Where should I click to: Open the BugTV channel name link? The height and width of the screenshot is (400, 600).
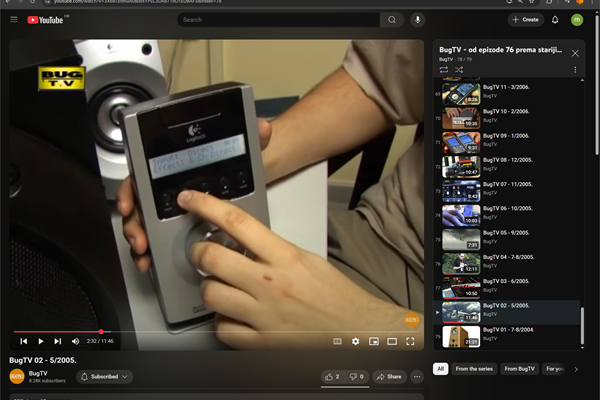[x=38, y=373]
